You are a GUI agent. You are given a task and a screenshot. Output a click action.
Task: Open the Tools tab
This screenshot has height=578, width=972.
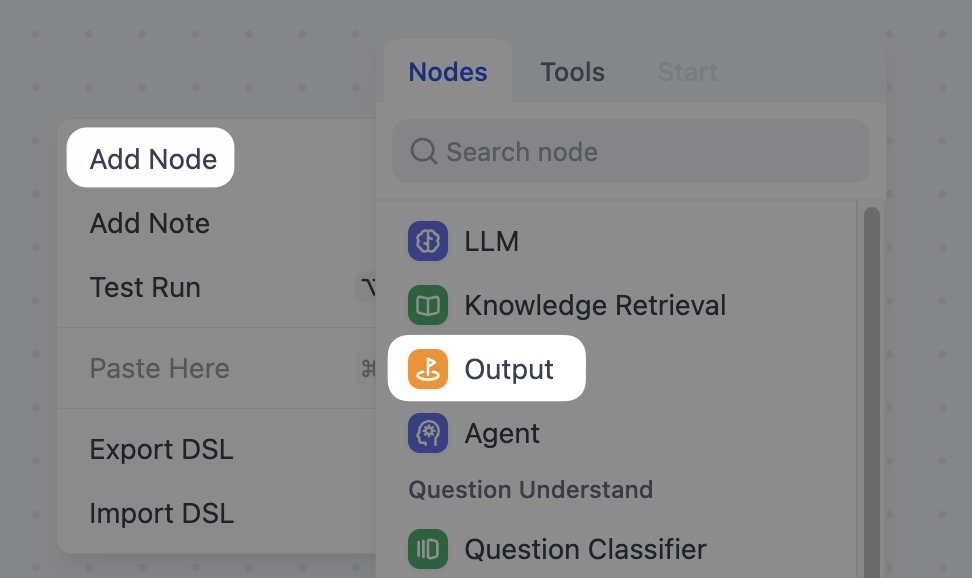pyautogui.click(x=572, y=72)
